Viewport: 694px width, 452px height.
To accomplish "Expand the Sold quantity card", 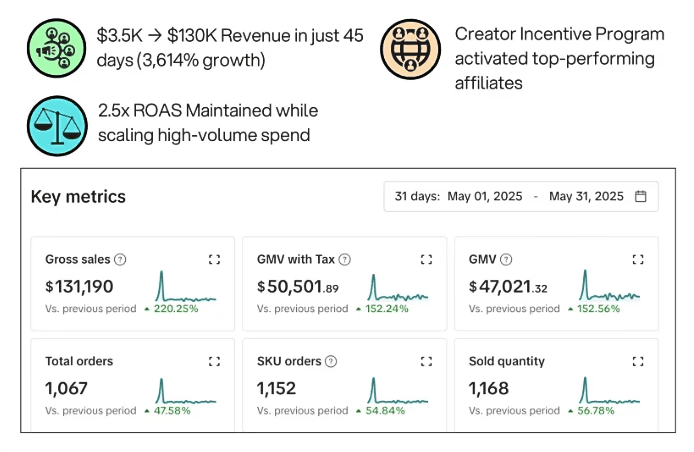I will [x=638, y=361].
